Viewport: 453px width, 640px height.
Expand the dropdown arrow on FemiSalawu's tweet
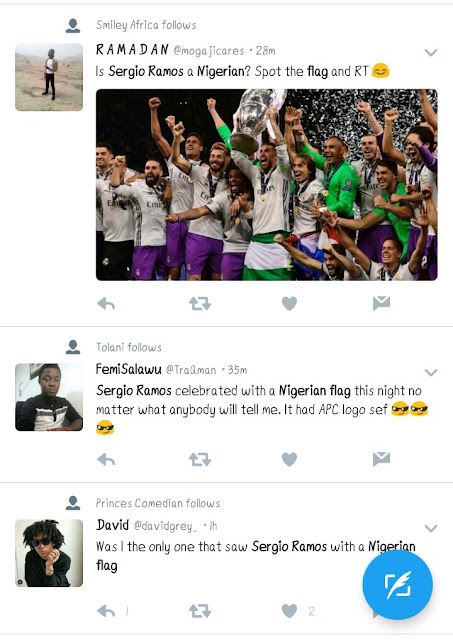pos(431,372)
